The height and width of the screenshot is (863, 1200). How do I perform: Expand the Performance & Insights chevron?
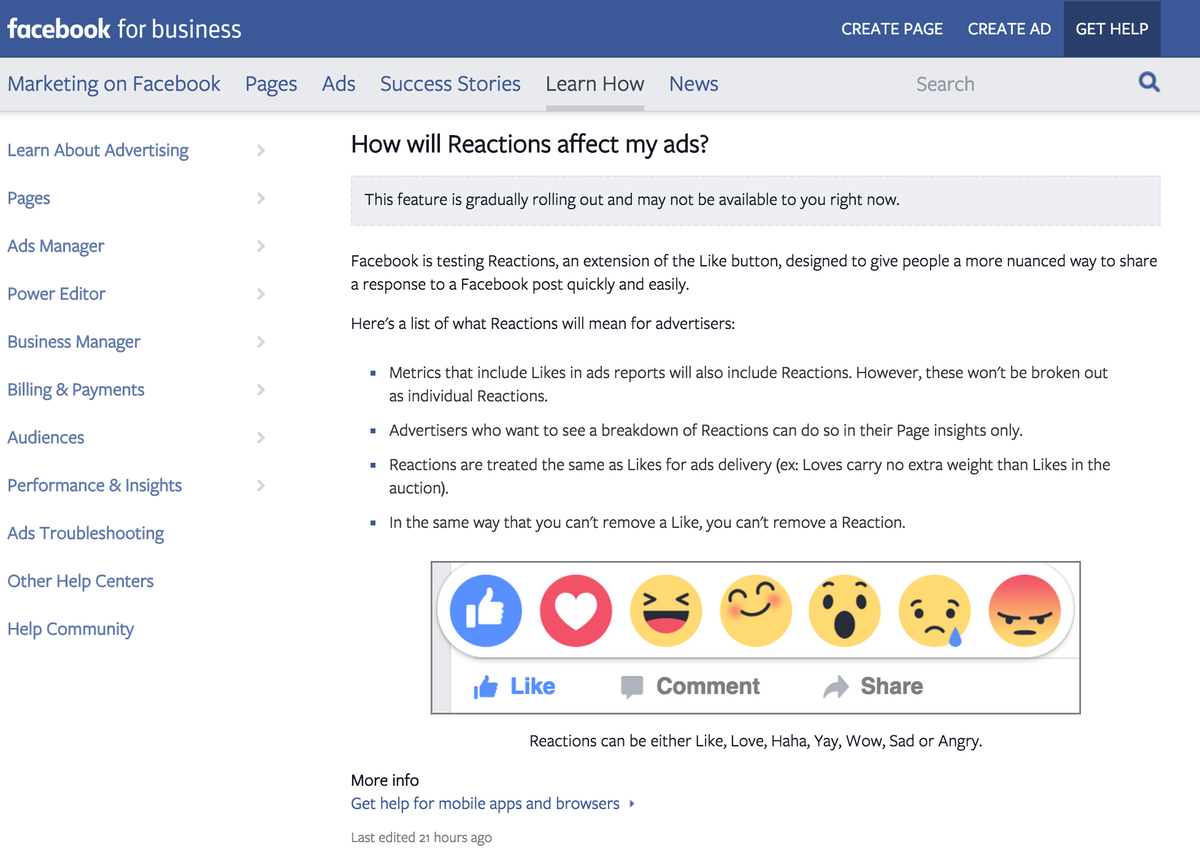(x=261, y=485)
